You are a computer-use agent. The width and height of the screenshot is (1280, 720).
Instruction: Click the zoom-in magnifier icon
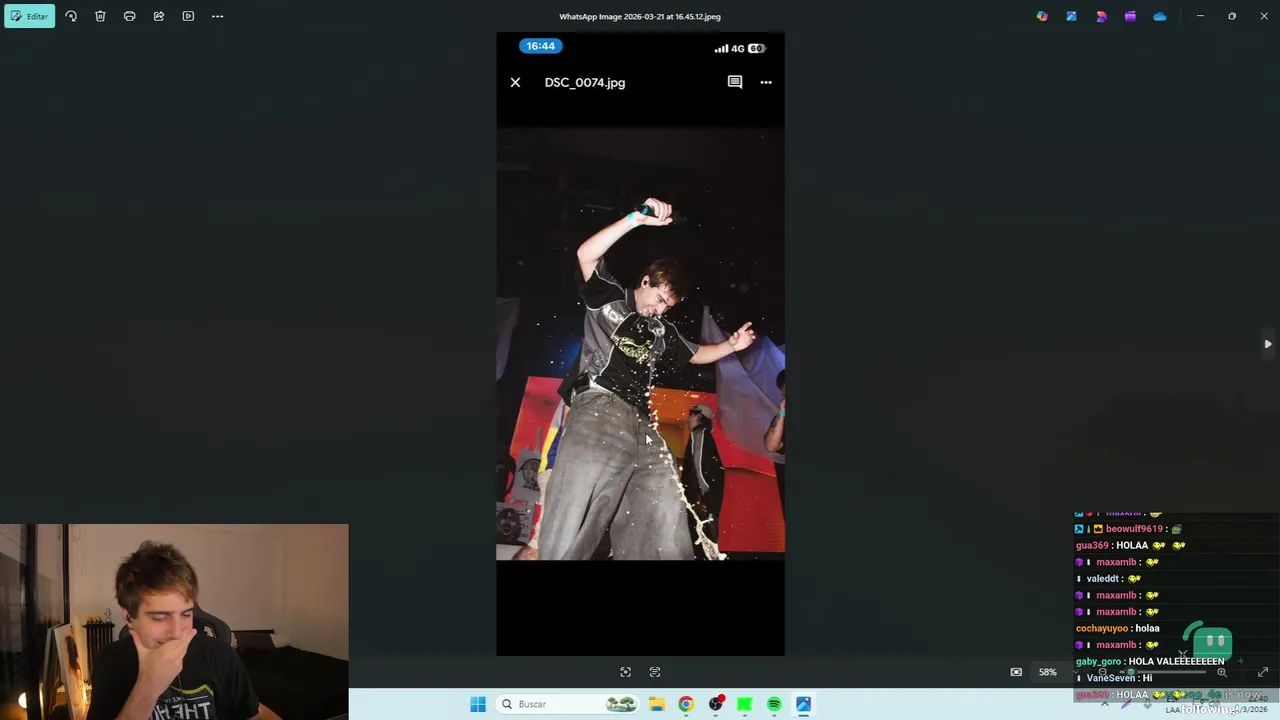(1221, 672)
